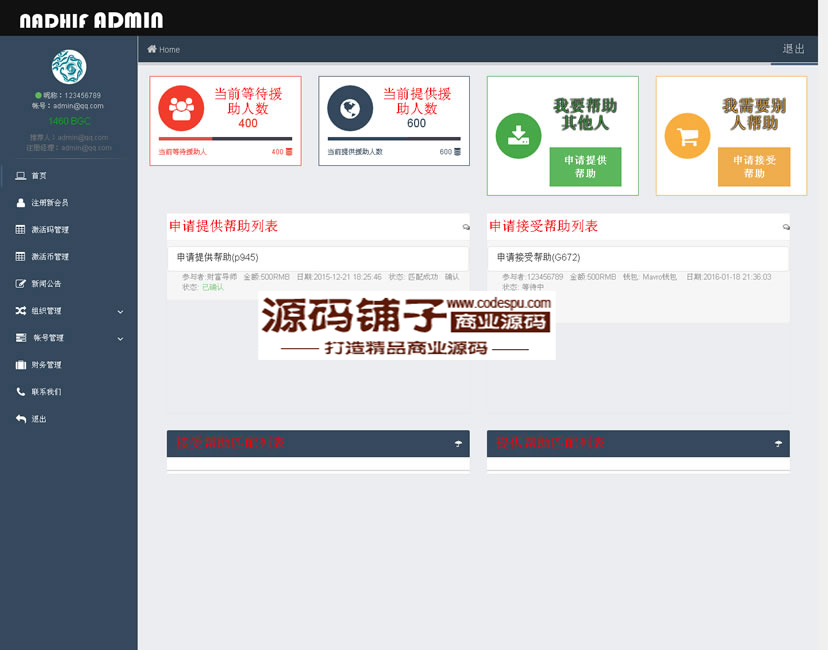Click the 当前等待援助人数 400 title
828x650 pixels.
(248, 108)
